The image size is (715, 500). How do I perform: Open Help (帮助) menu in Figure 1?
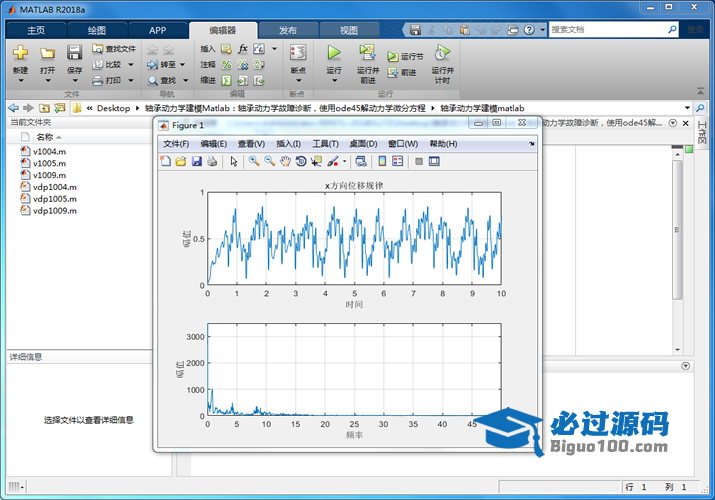point(443,144)
